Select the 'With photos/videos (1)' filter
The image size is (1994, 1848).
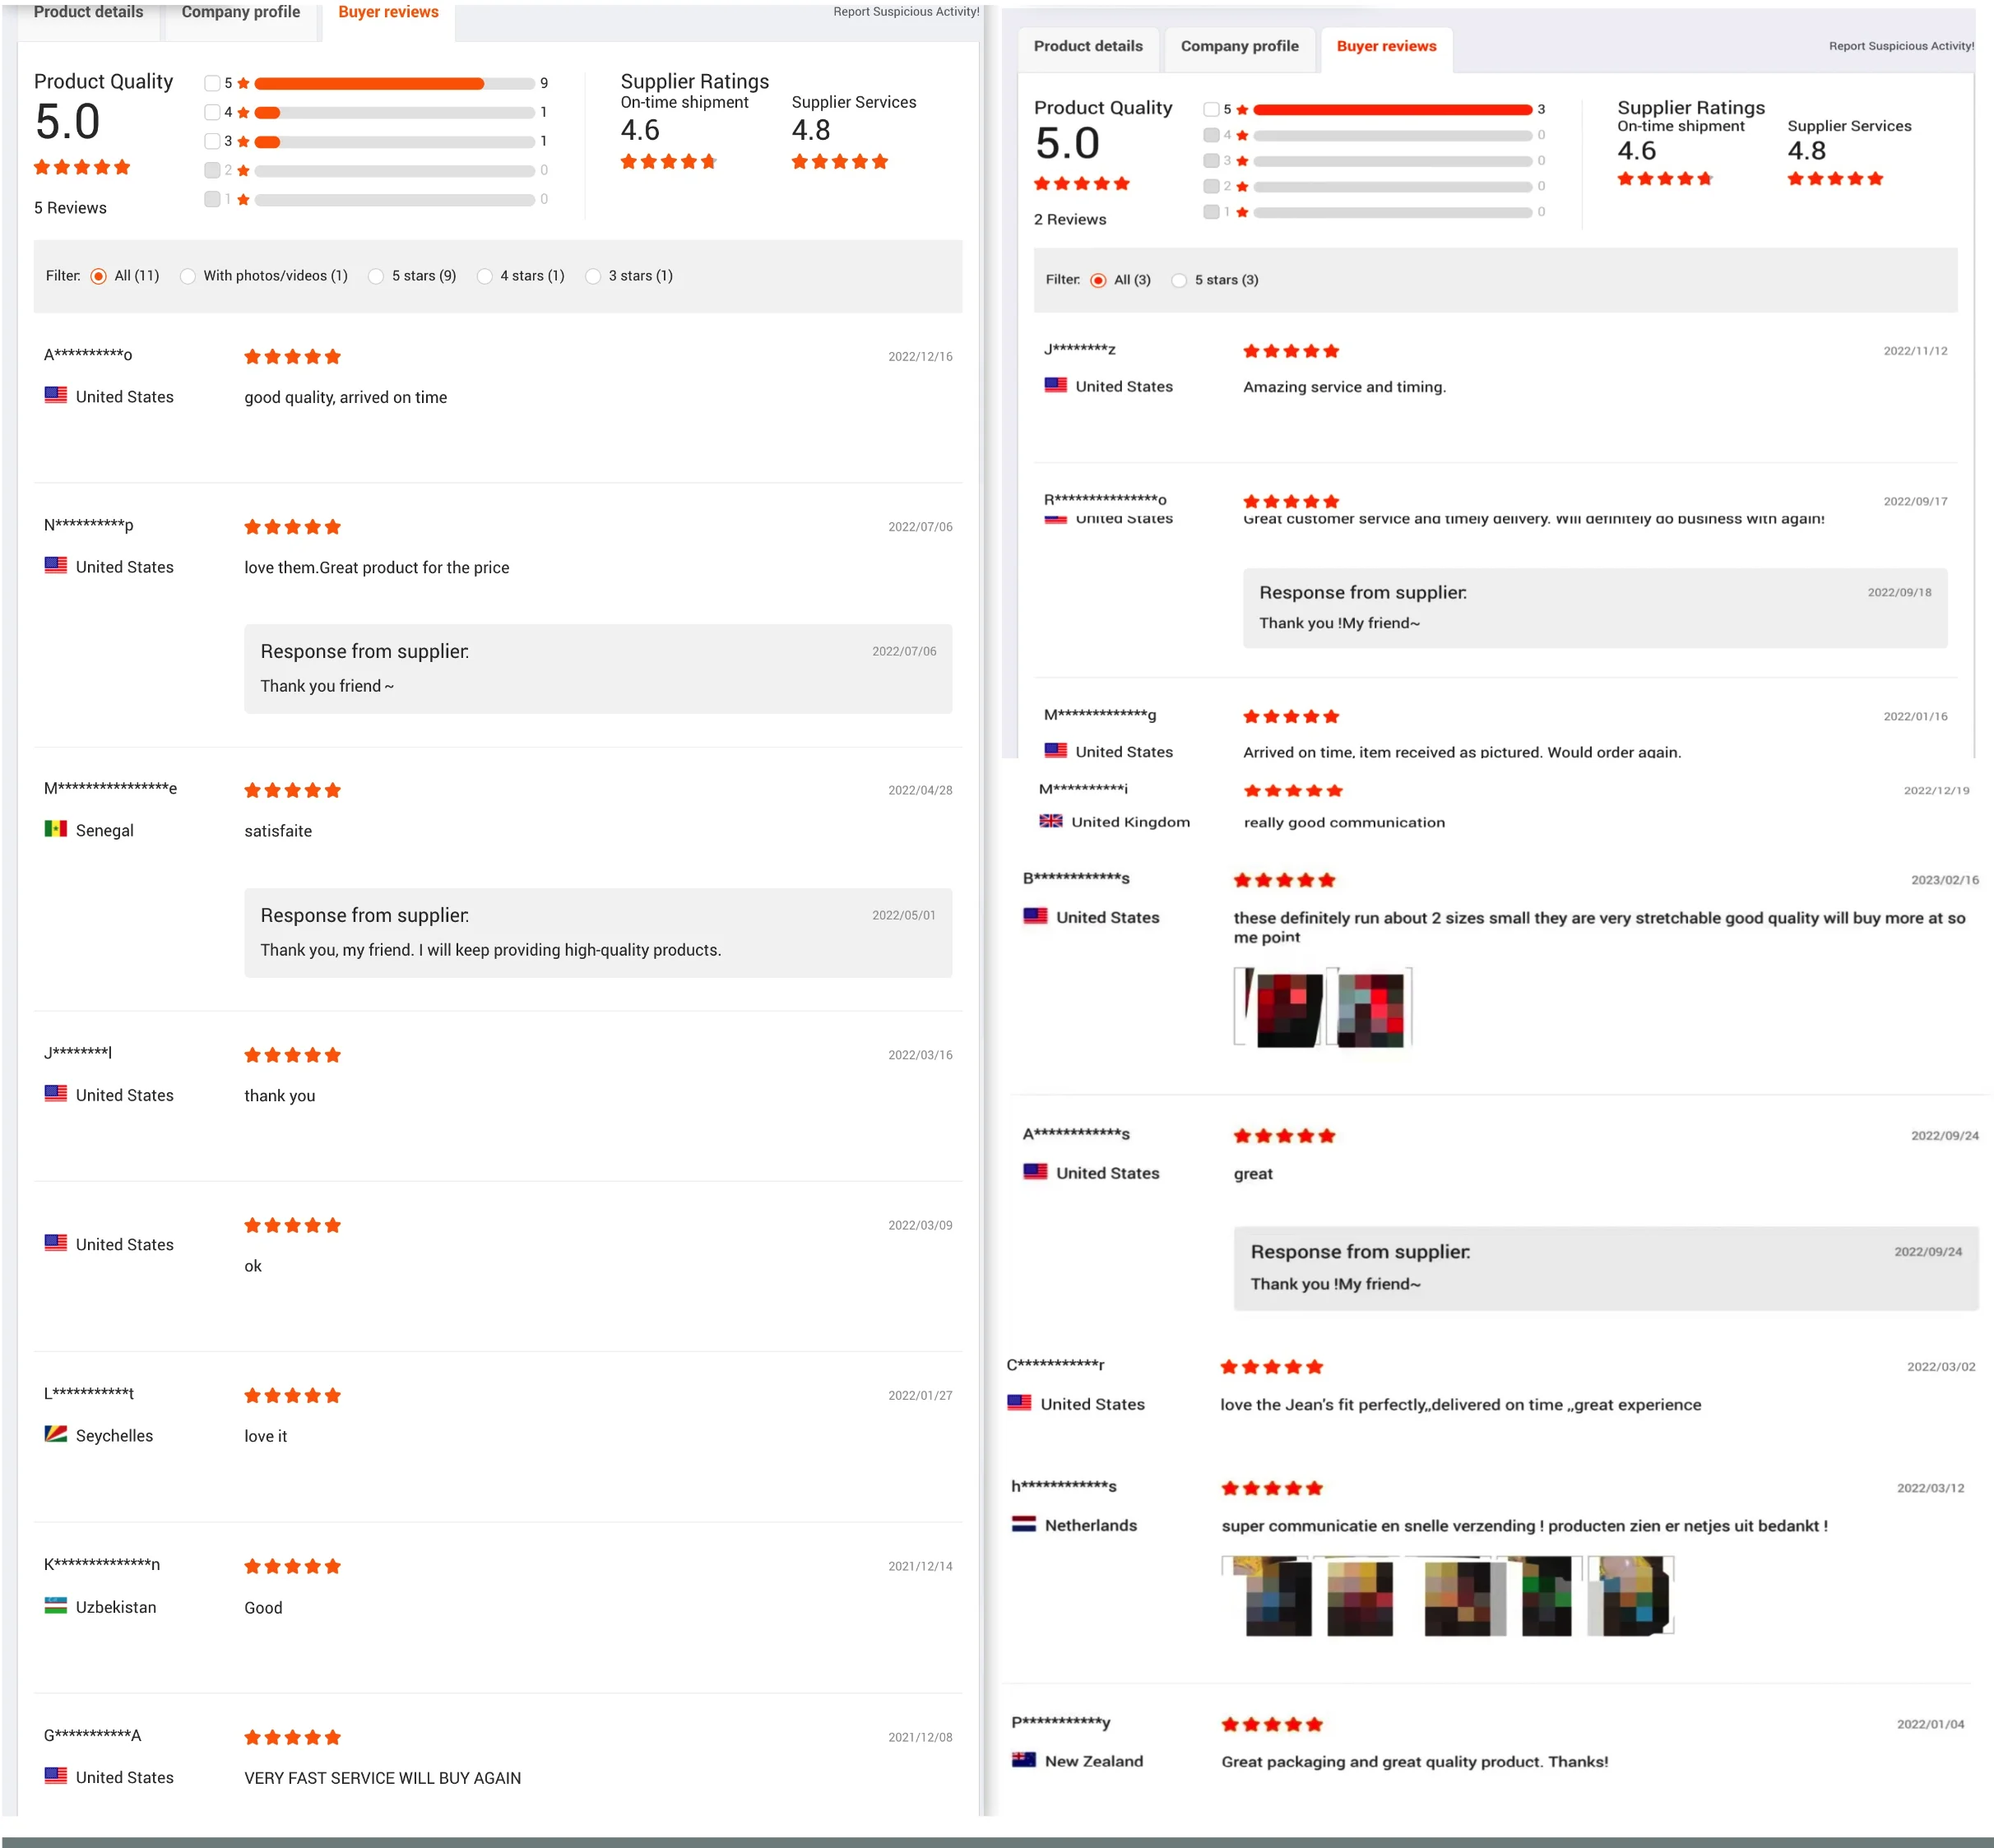188,276
